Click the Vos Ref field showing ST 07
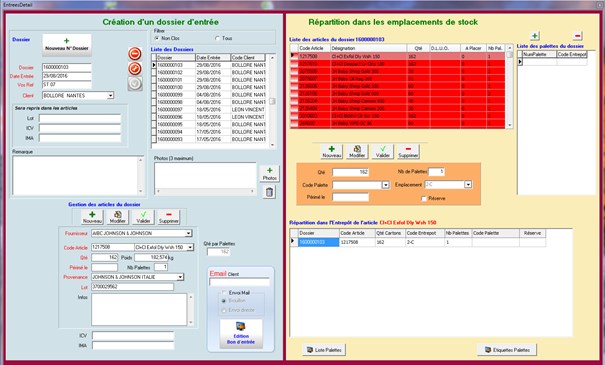The image size is (605, 365). pyautogui.click(x=67, y=84)
